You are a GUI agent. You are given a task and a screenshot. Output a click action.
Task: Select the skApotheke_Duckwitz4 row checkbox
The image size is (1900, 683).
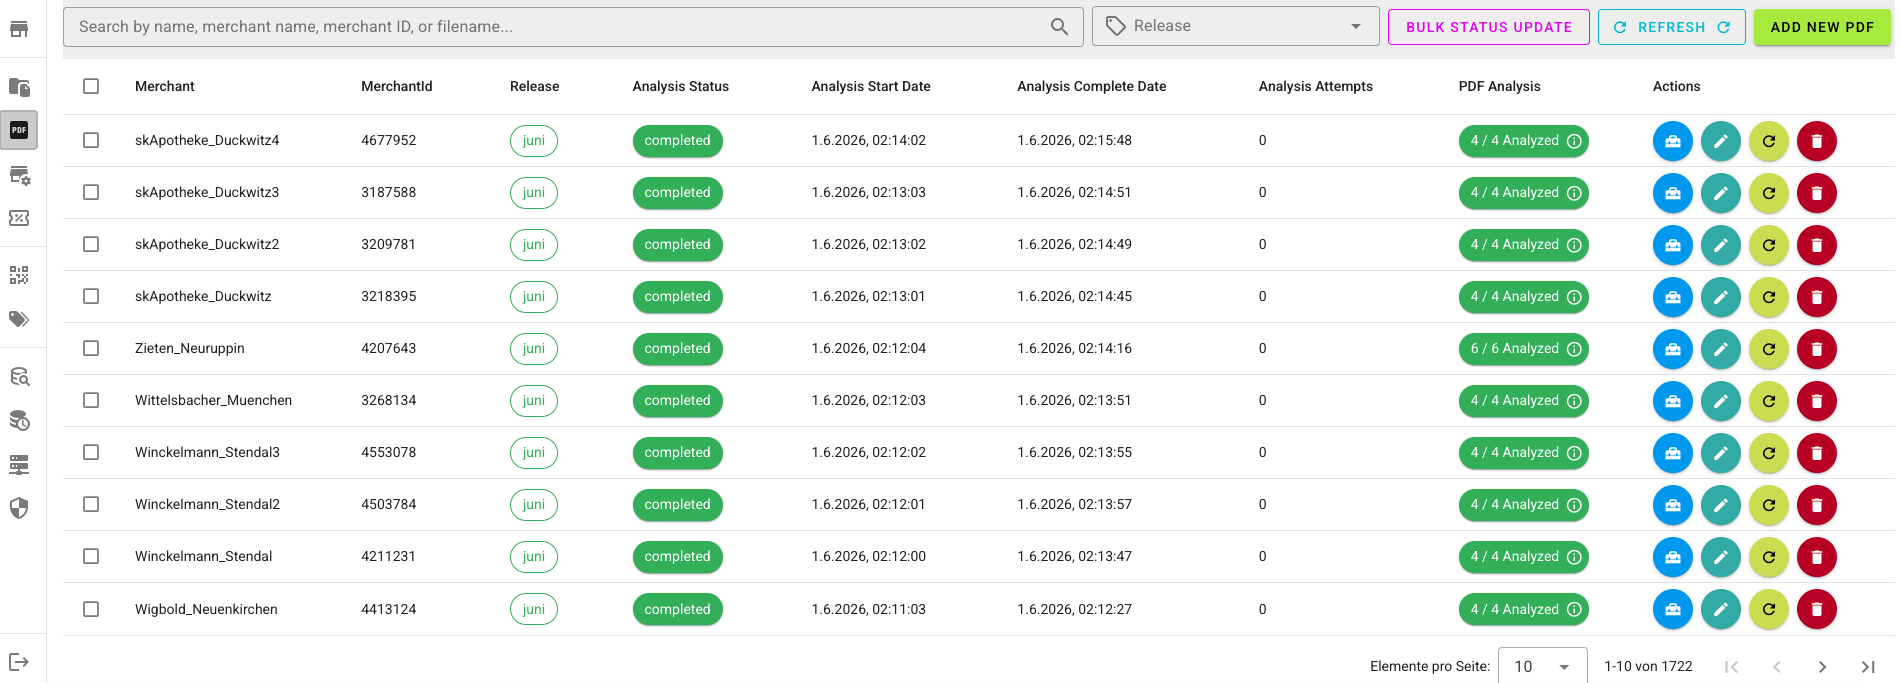coord(91,140)
